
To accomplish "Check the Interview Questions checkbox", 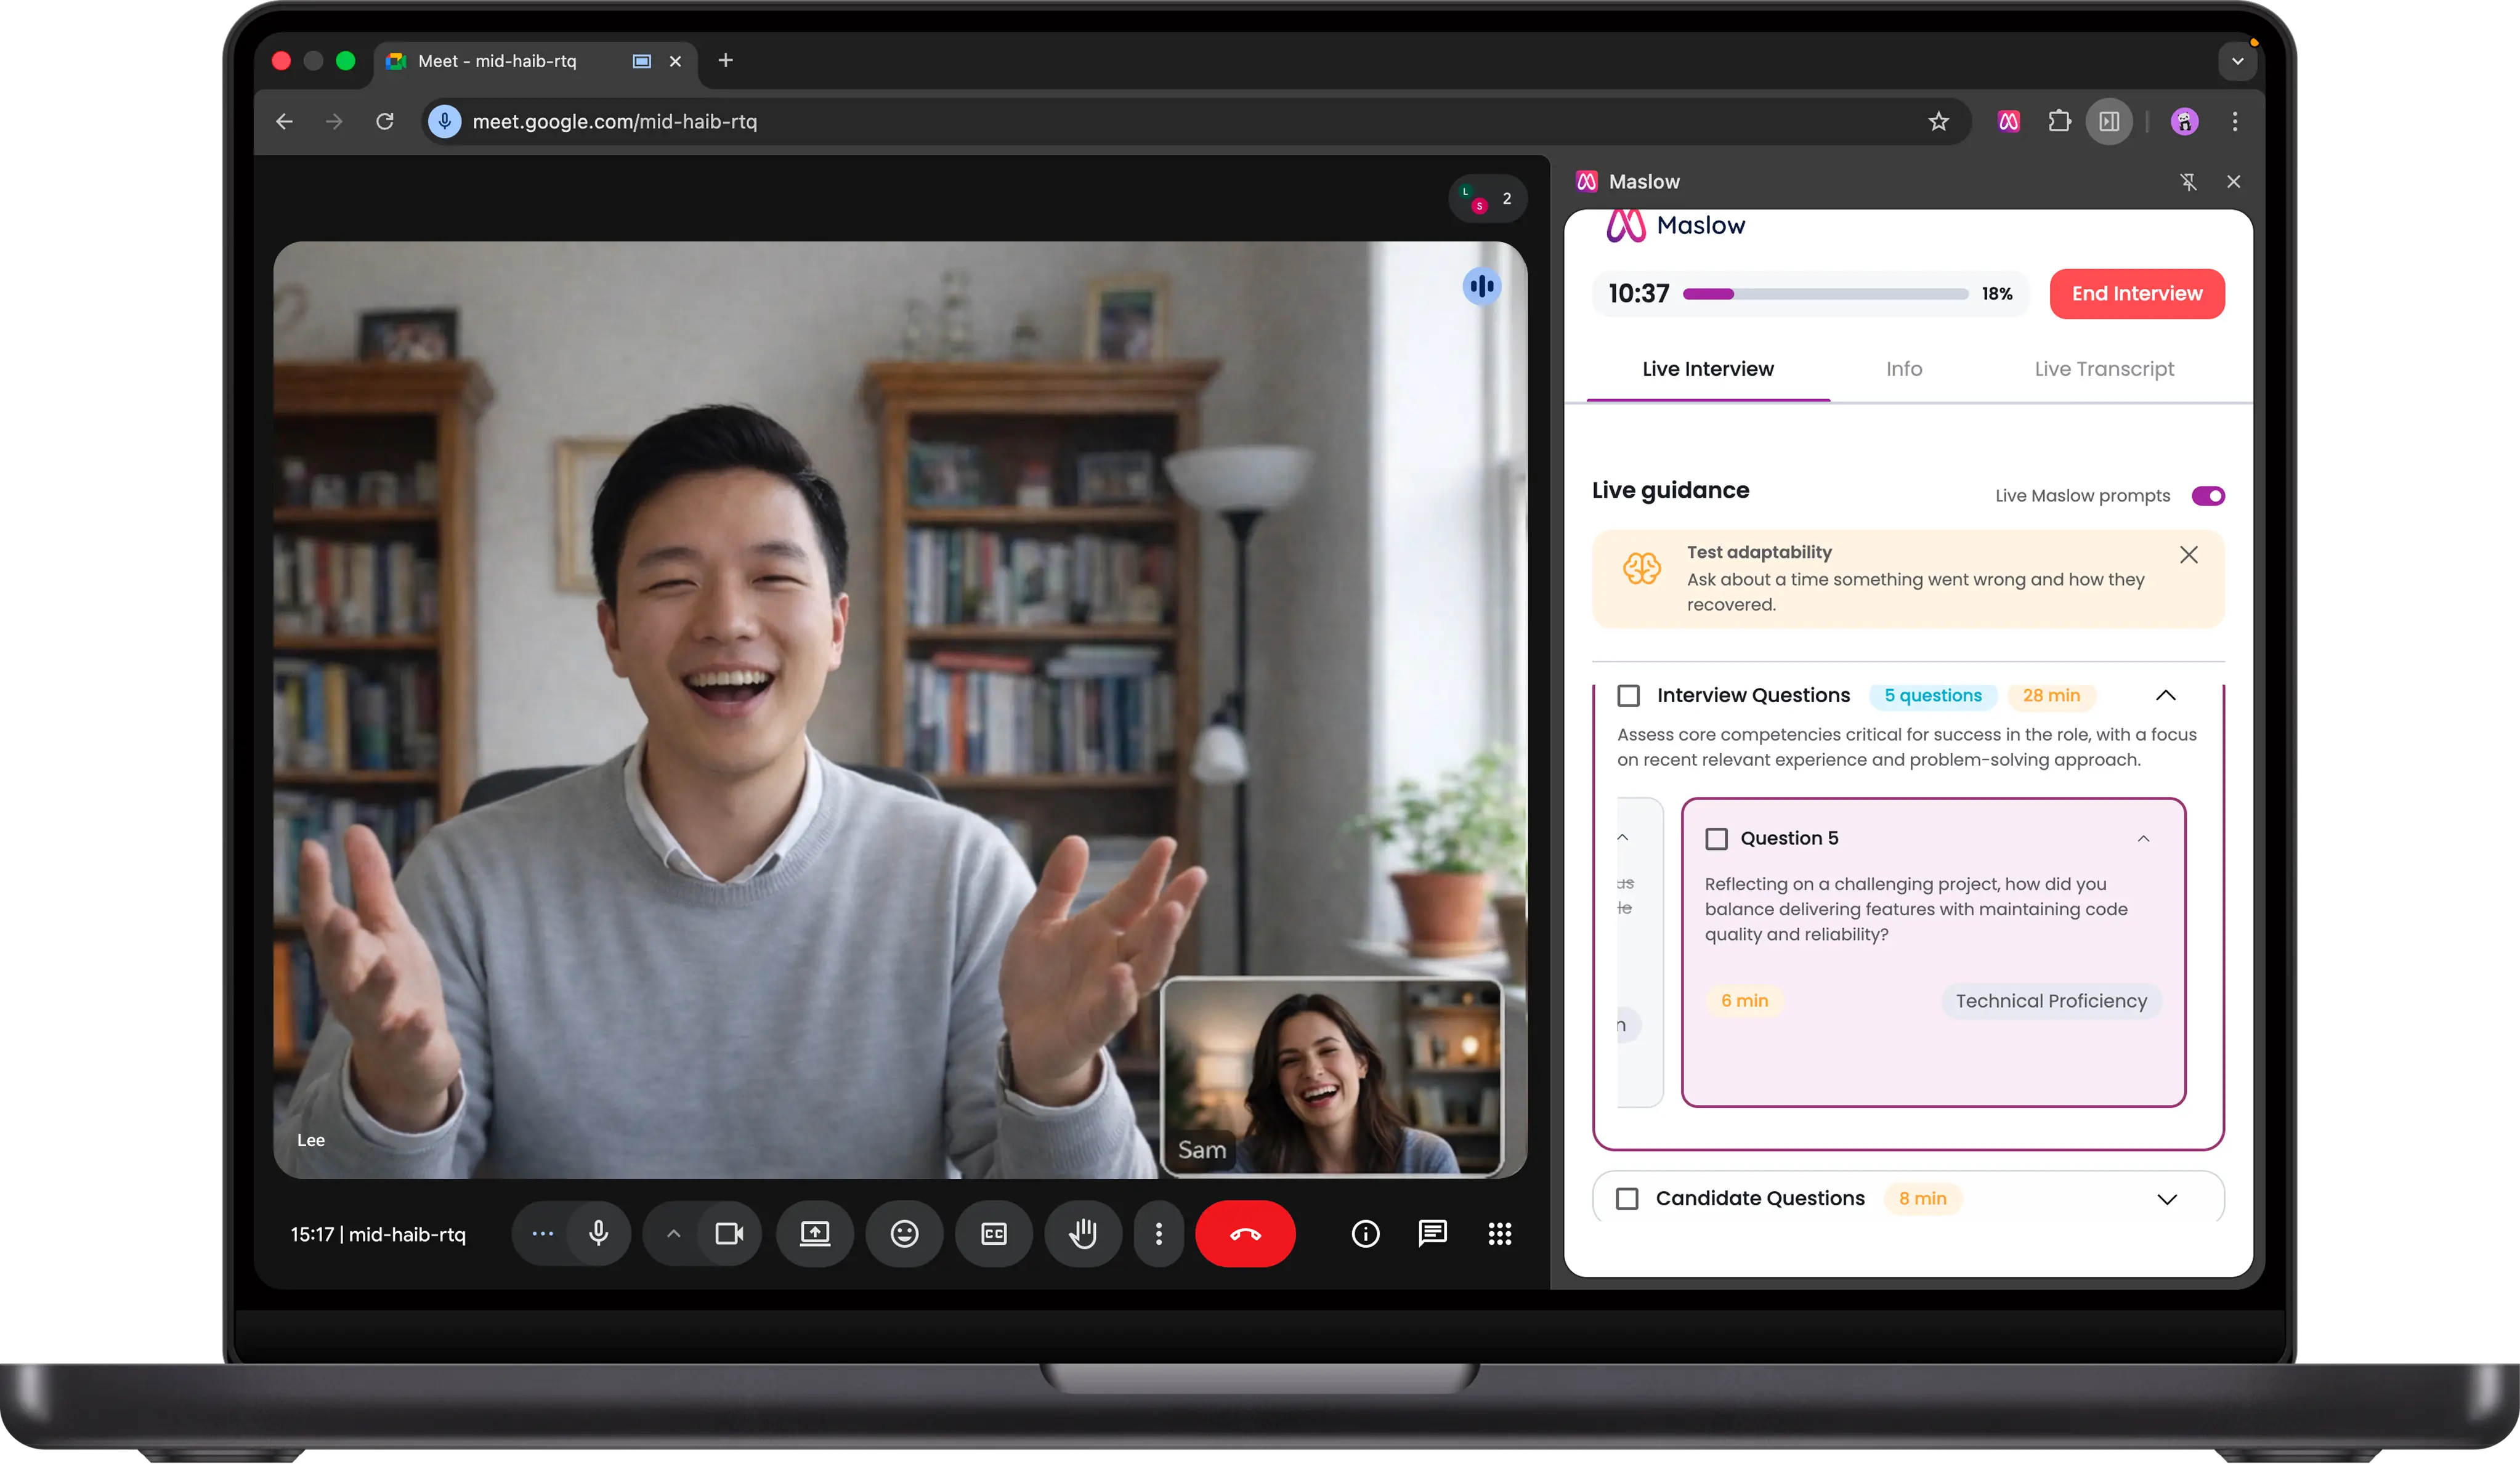I will point(1628,695).
